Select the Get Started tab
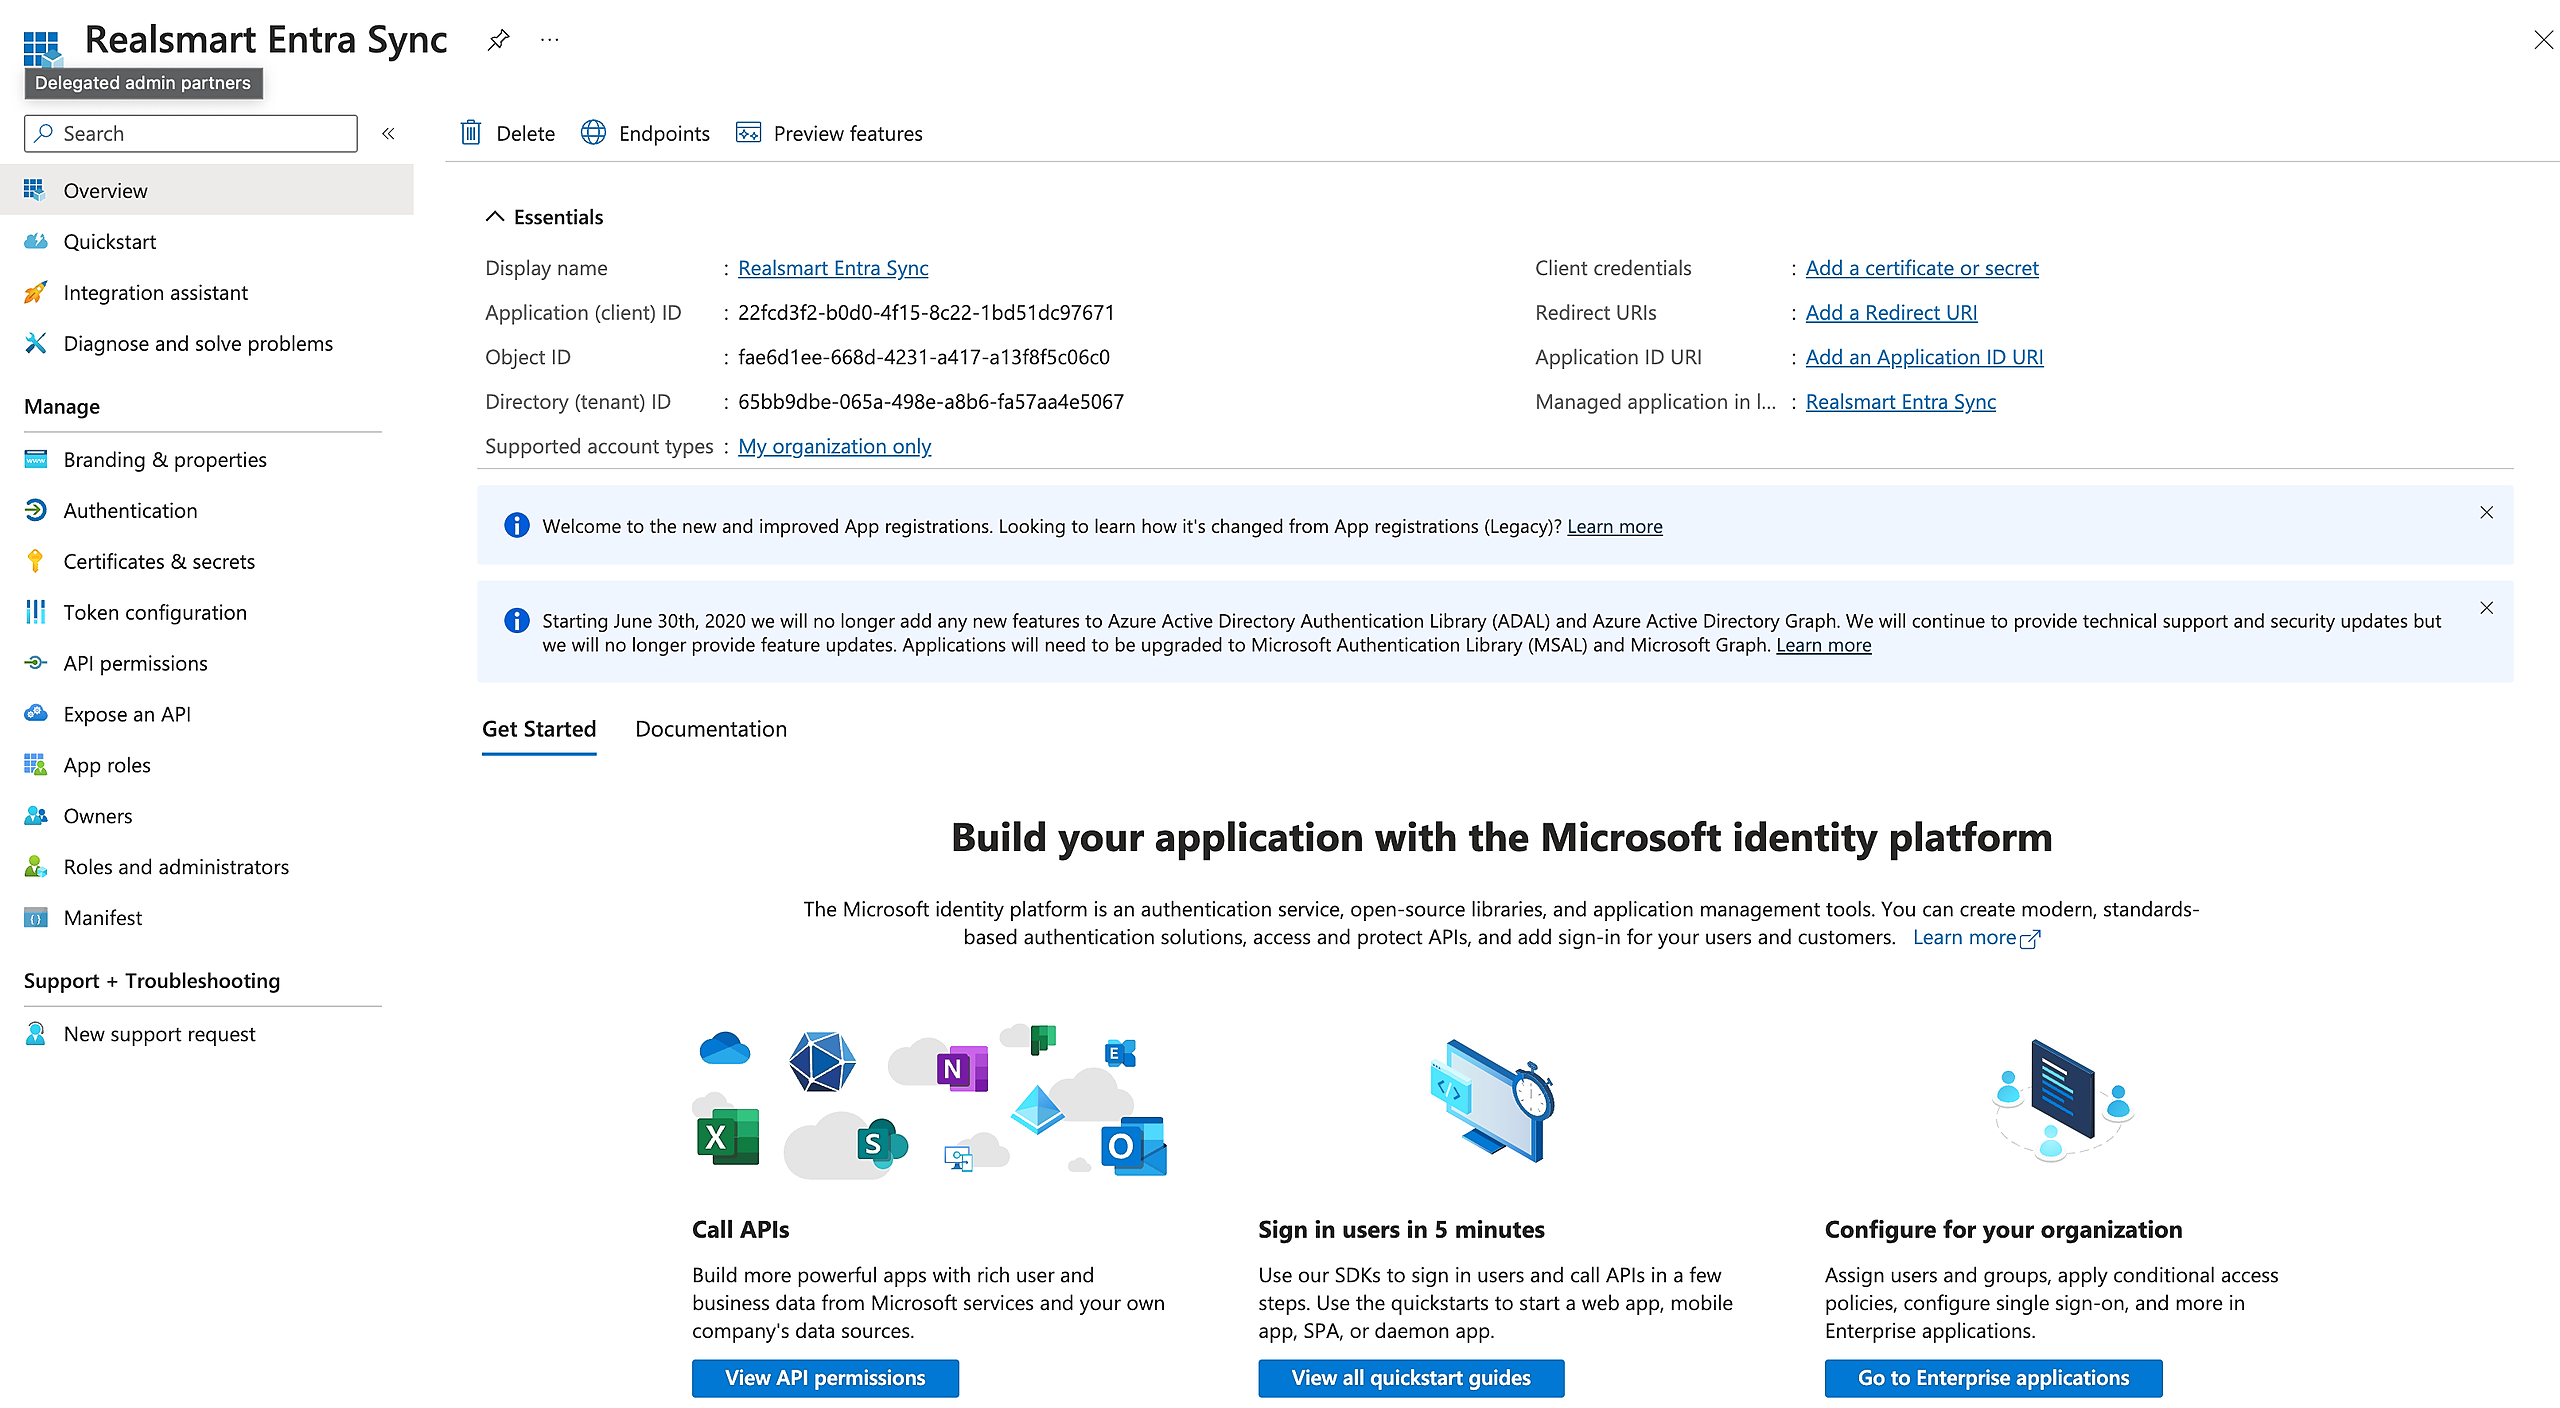Viewport: 2560px width, 1408px height. tap(539, 730)
